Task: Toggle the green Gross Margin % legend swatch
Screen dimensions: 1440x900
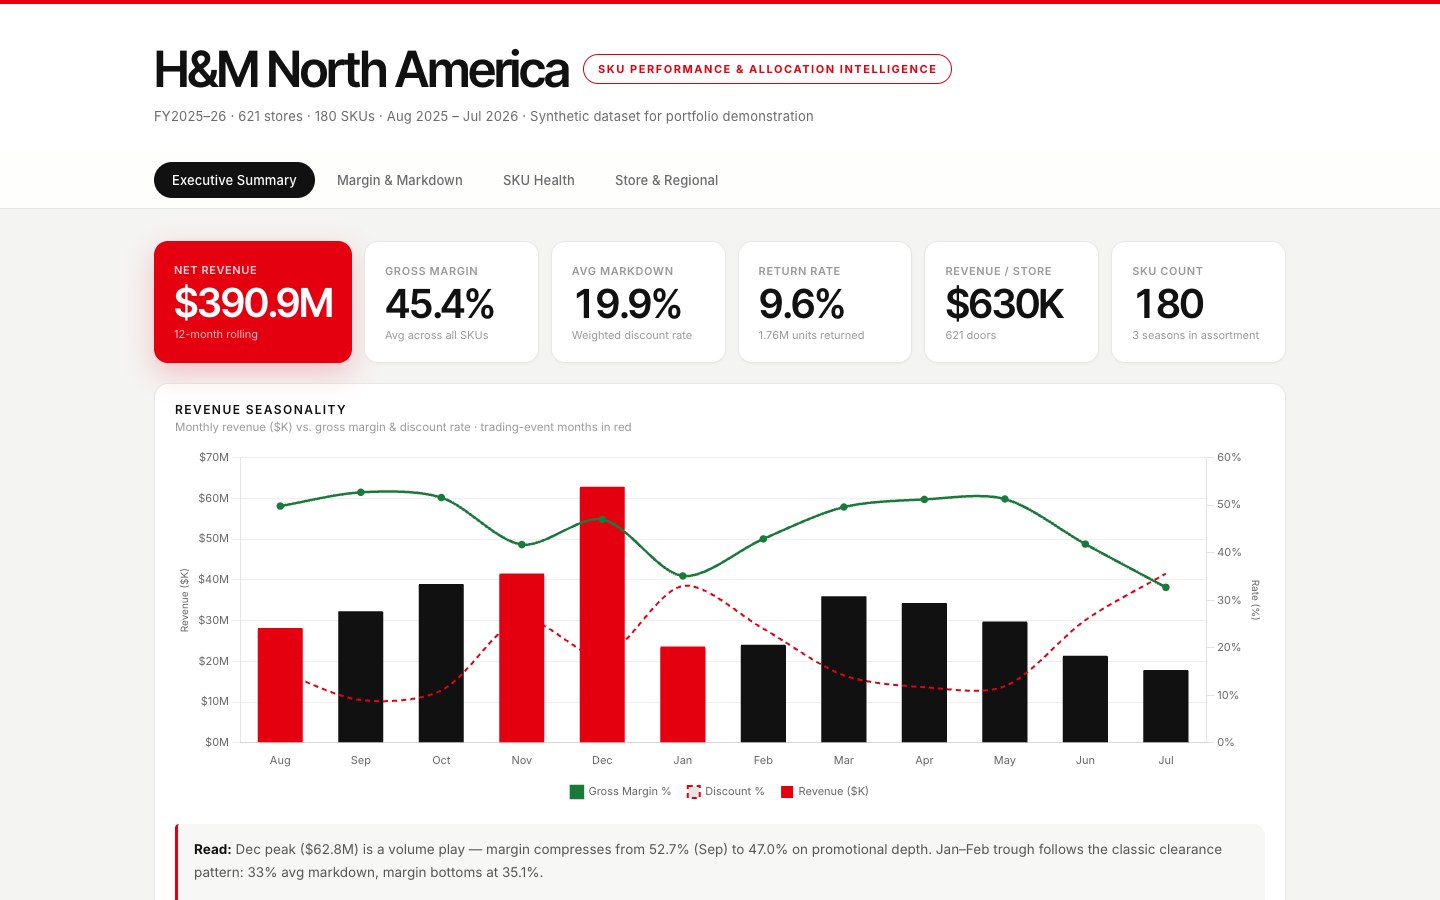Action: pos(577,792)
